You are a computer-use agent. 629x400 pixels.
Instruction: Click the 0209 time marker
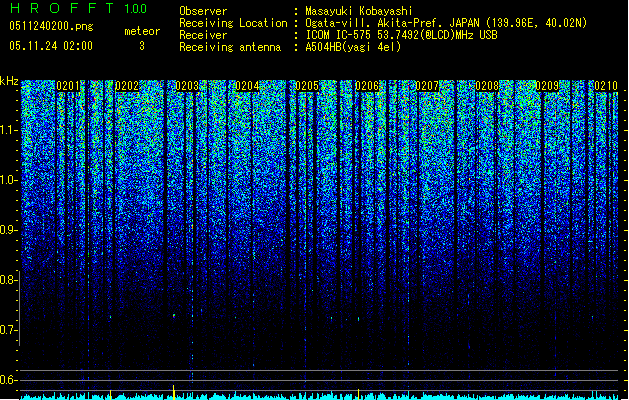(547, 86)
